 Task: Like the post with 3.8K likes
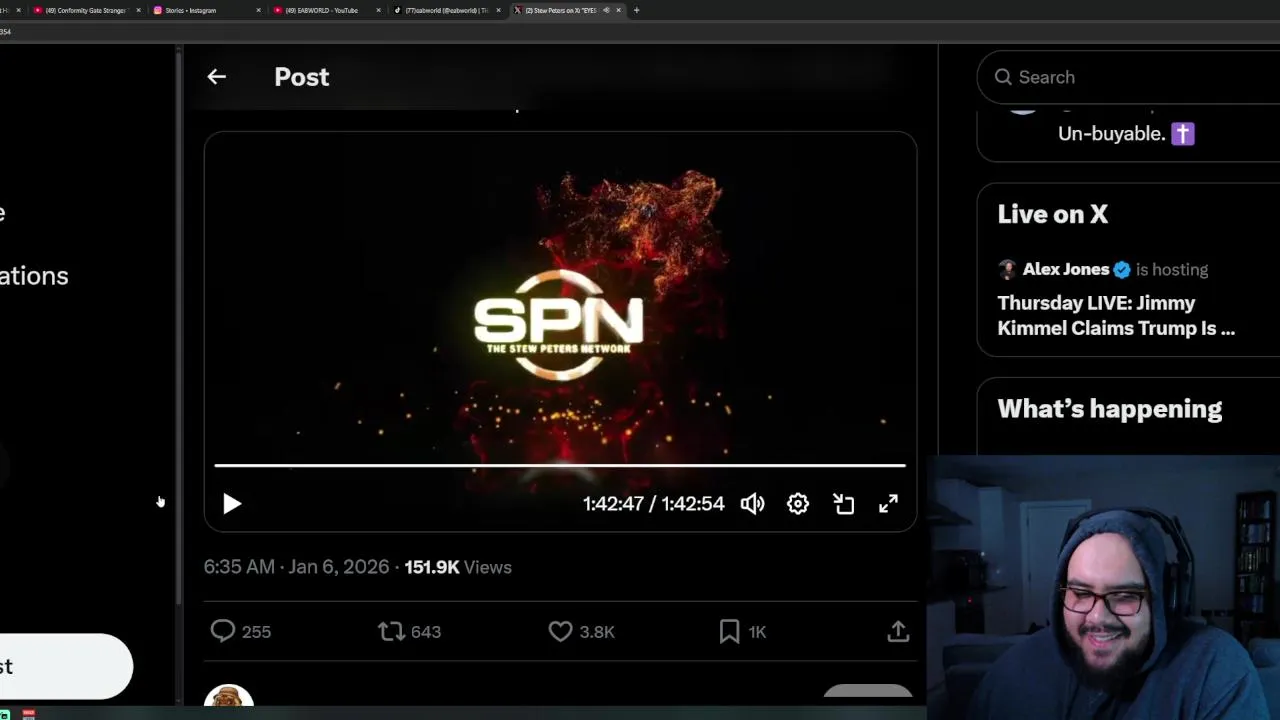[x=582, y=632]
